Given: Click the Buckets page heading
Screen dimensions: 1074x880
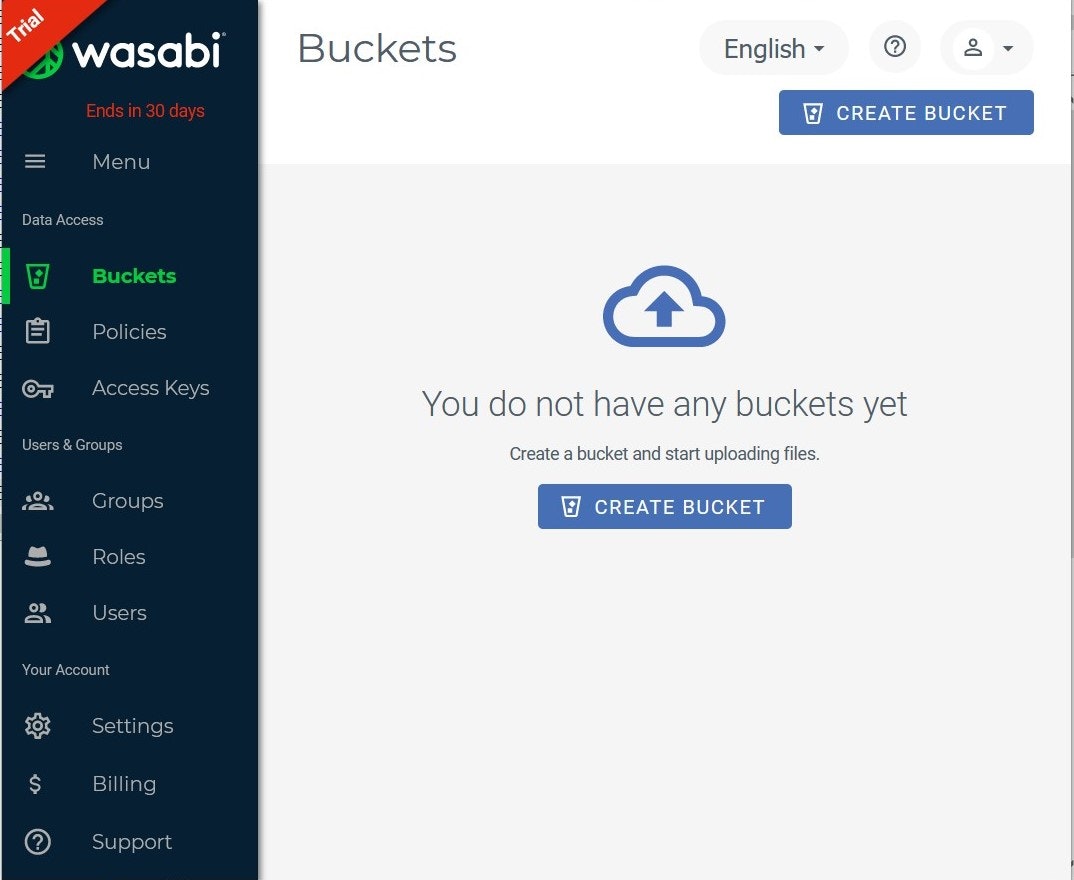Looking at the screenshot, I should point(377,49).
